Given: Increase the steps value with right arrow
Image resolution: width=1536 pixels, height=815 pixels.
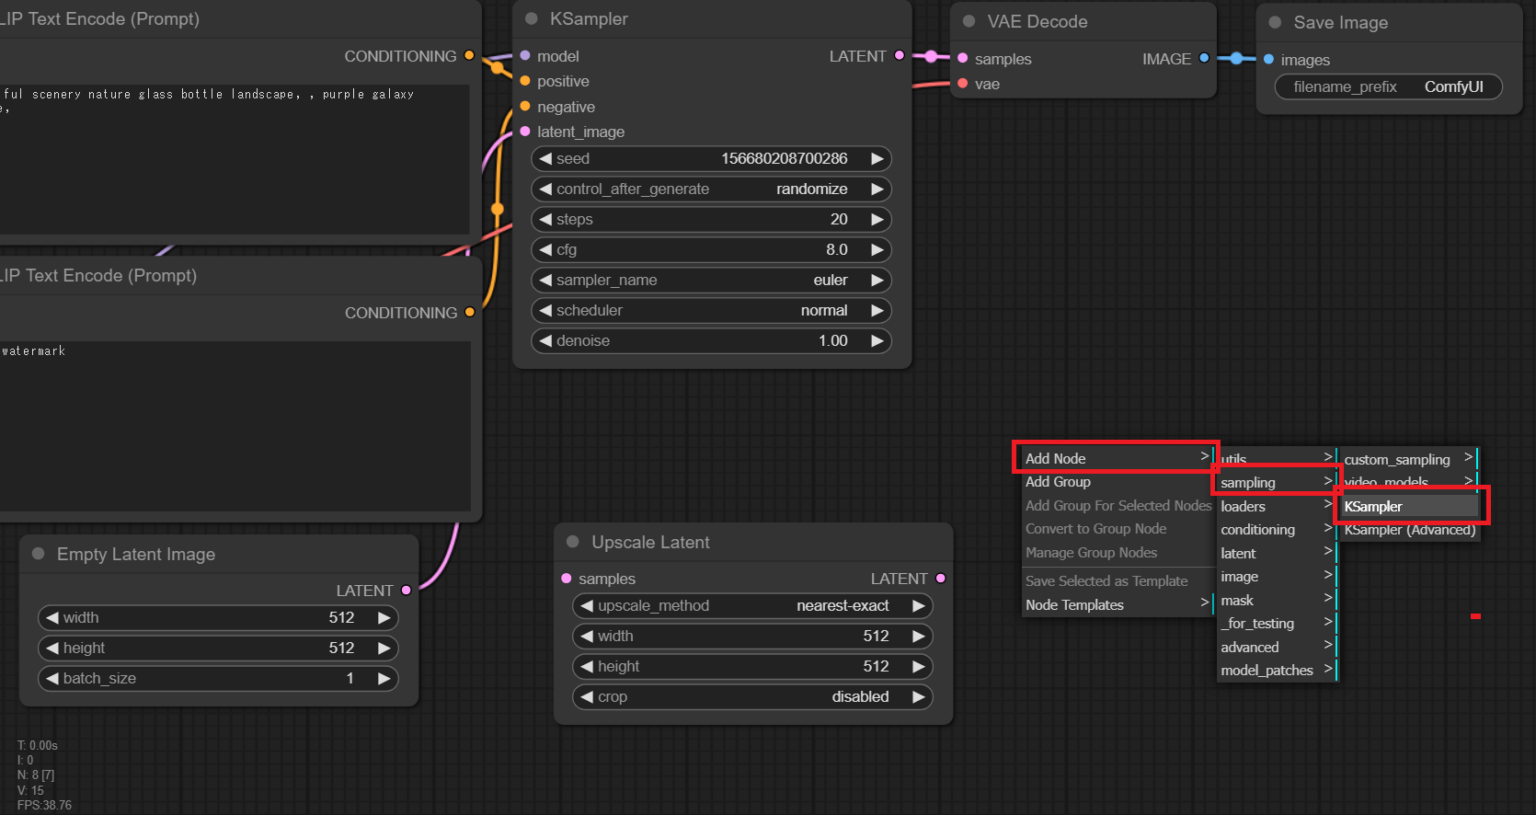Looking at the screenshot, I should point(876,219).
